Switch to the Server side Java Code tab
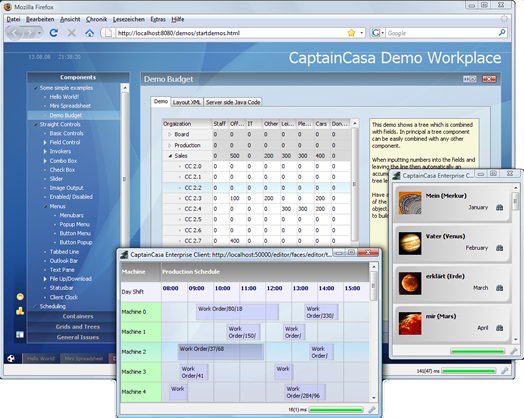The width and height of the screenshot is (524, 418). coord(233,102)
